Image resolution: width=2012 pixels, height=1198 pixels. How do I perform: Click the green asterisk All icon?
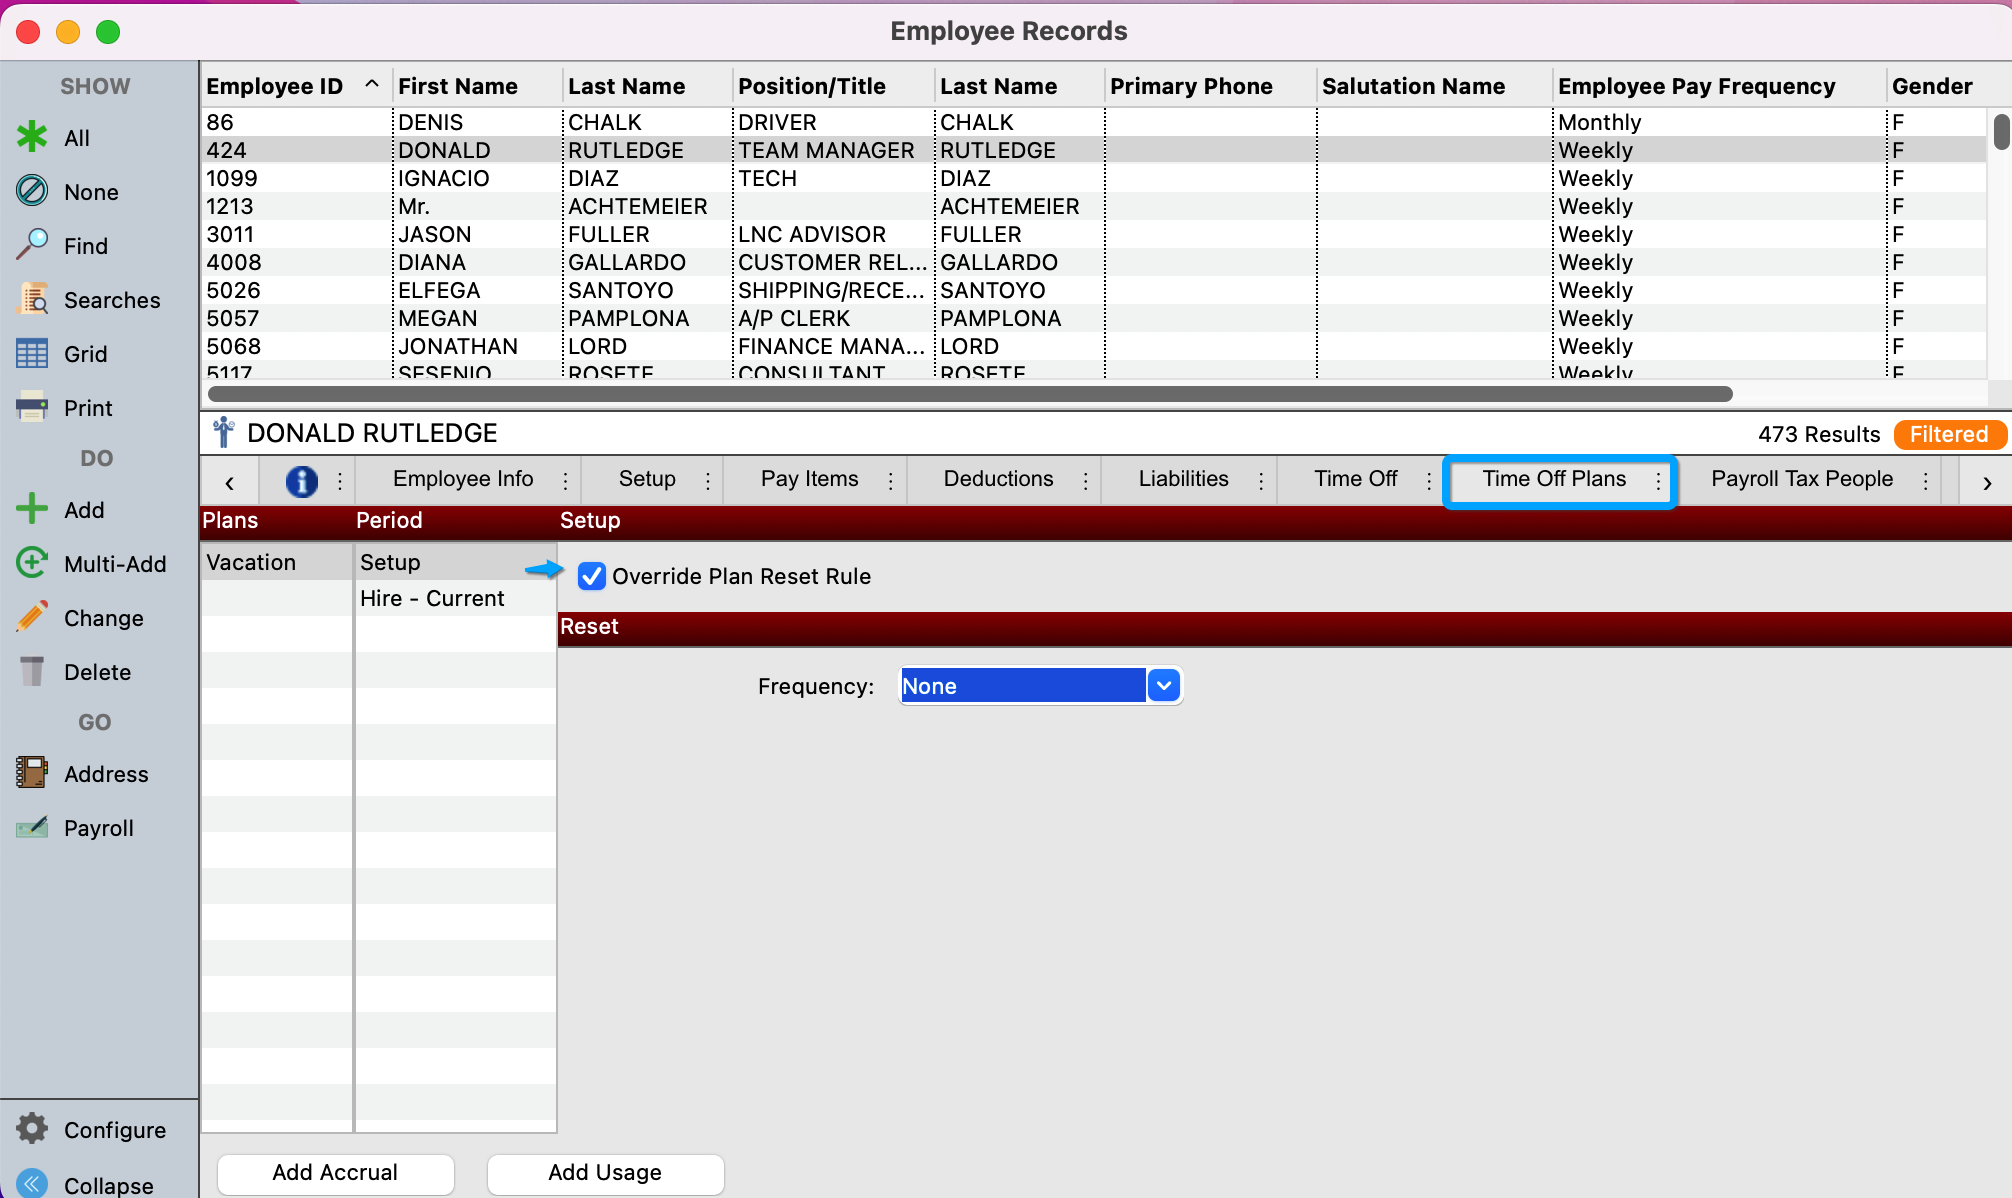32,138
